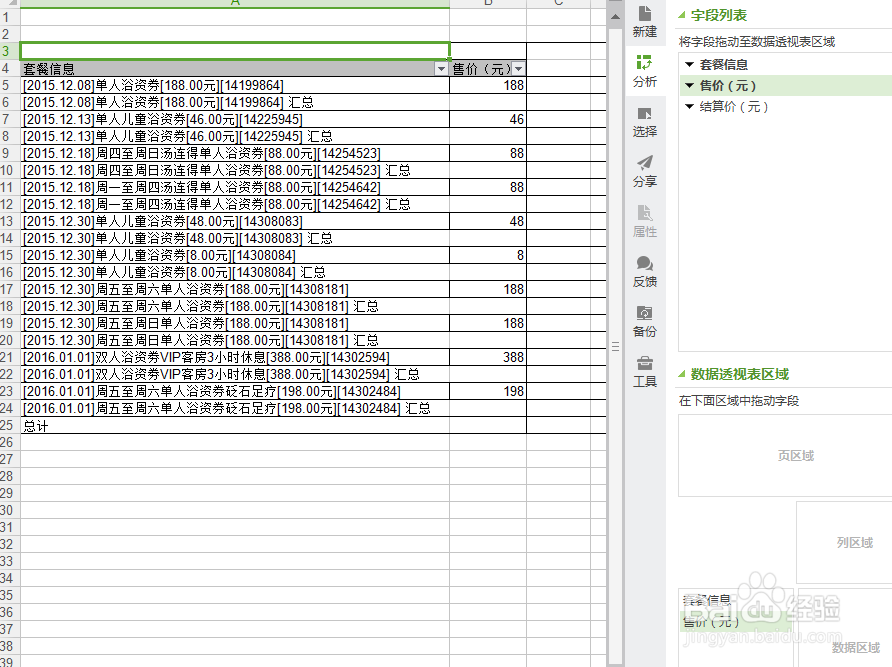
Task: Click cell [2015.12.30]周五至周日单人浴资券[188.00元] 汇总
Action: coord(235,340)
